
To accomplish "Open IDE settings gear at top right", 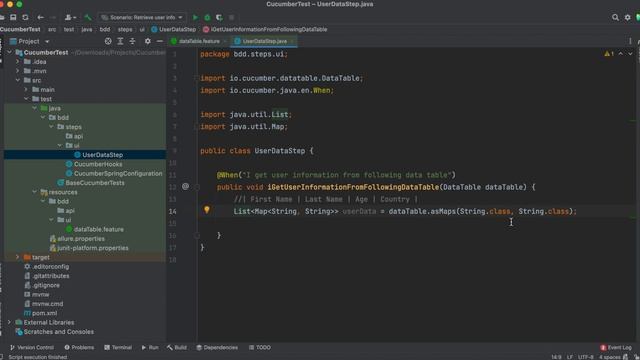I will 627,18.
